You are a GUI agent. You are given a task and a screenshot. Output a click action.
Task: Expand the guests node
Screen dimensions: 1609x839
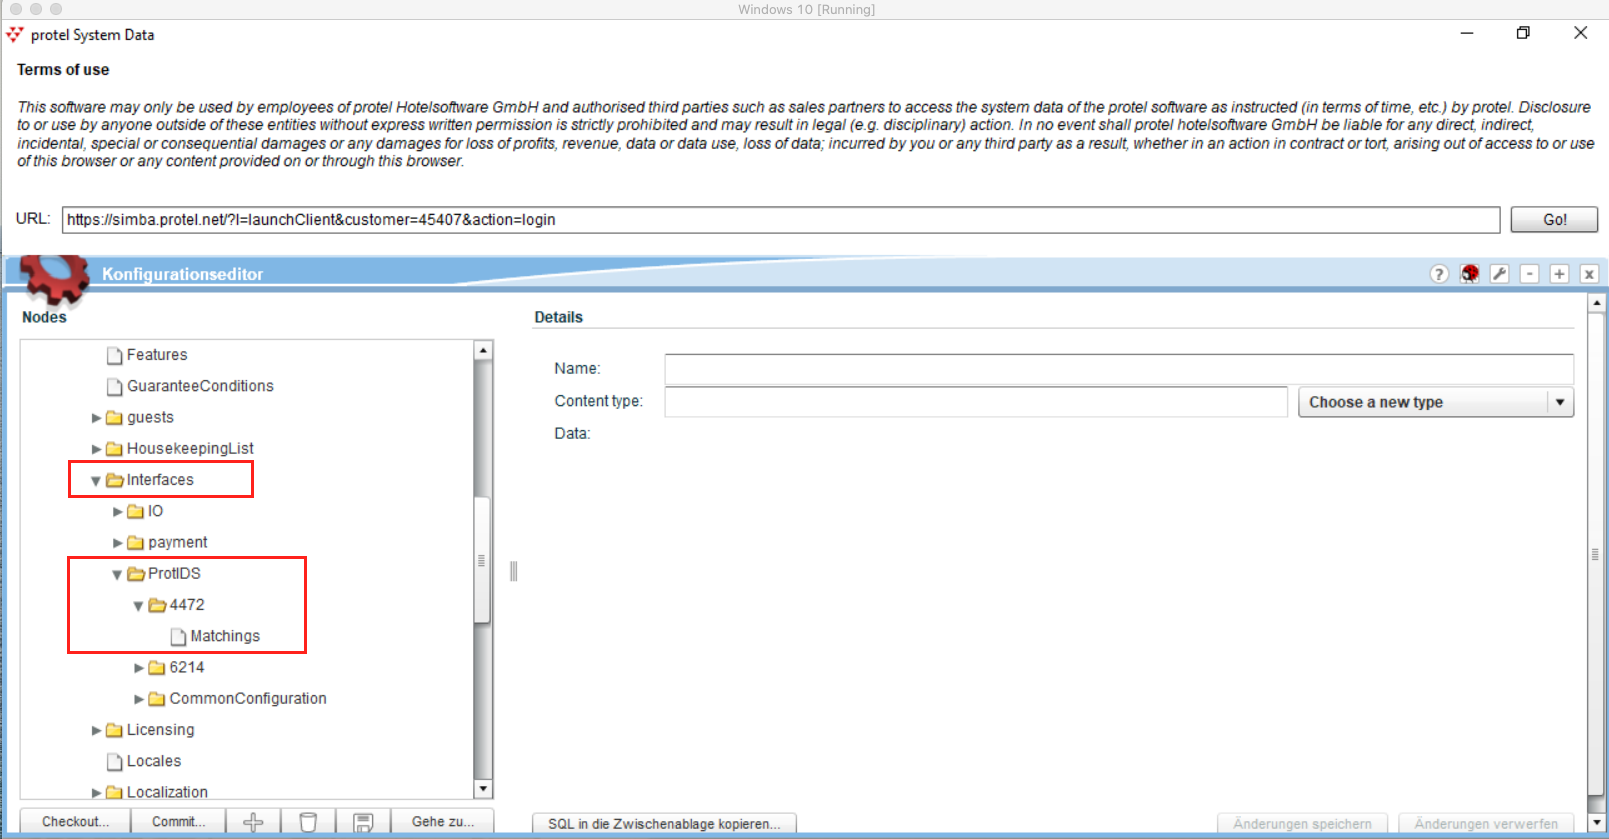pos(96,418)
